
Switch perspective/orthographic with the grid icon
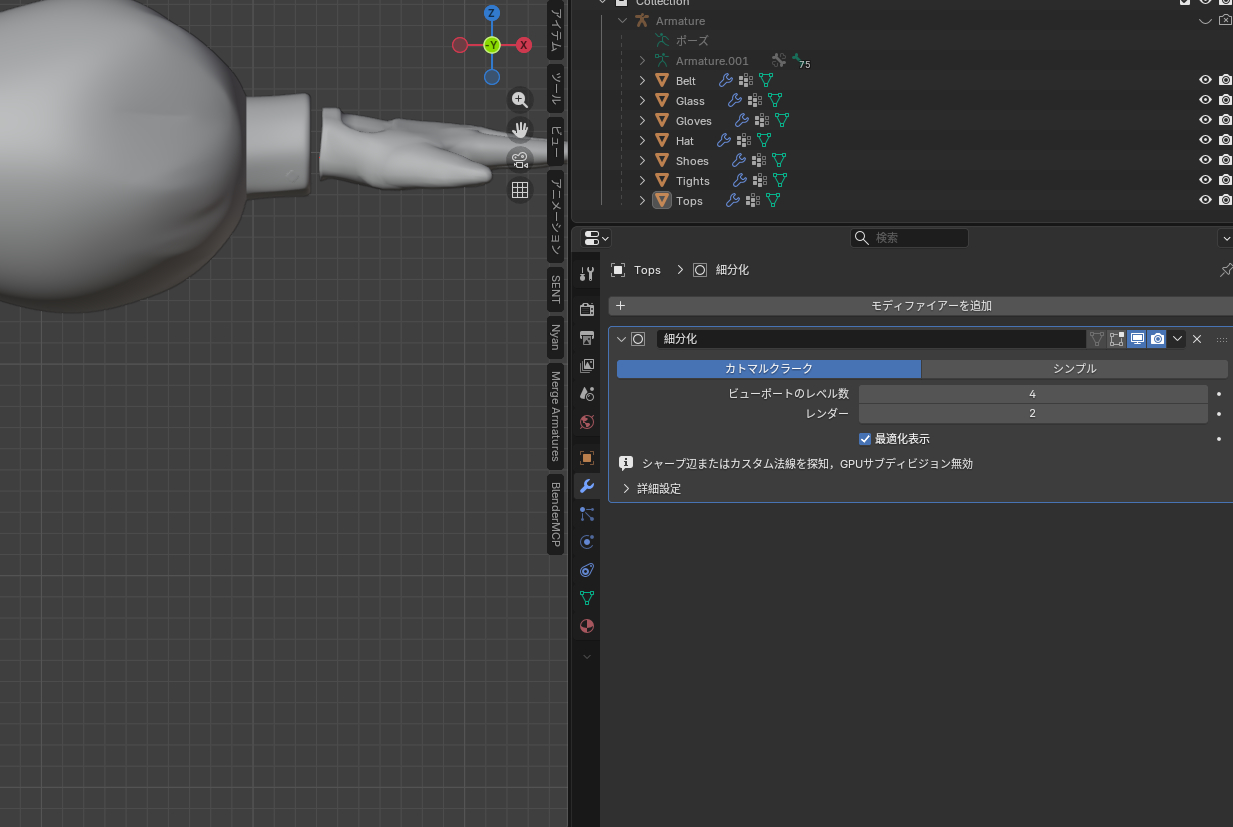[520, 190]
